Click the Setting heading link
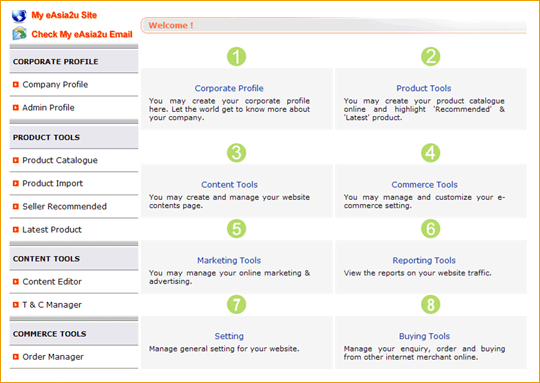 point(229,336)
